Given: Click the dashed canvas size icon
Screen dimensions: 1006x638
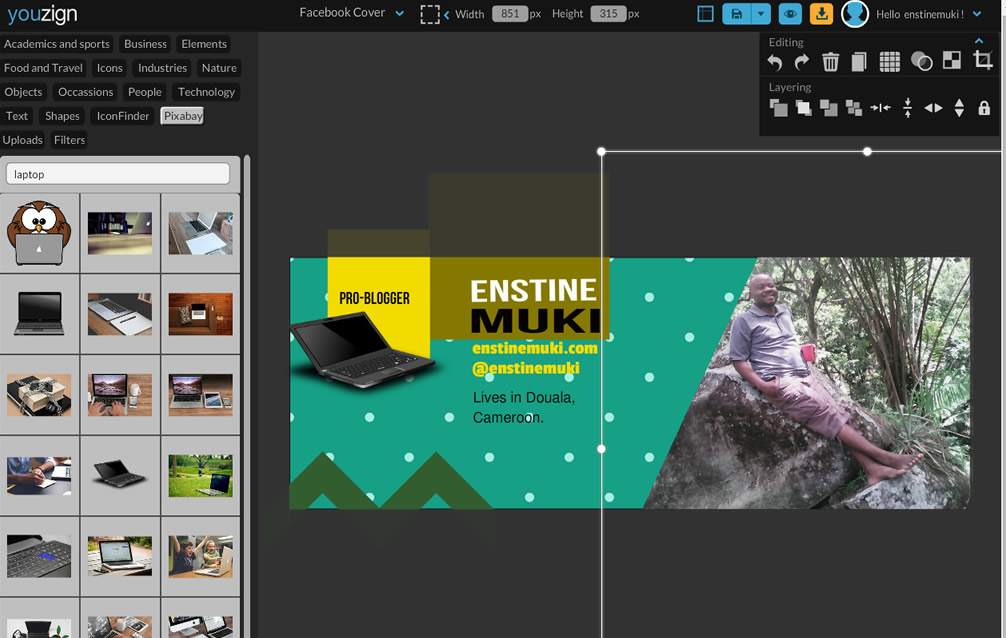Looking at the screenshot, I should 430,14.
